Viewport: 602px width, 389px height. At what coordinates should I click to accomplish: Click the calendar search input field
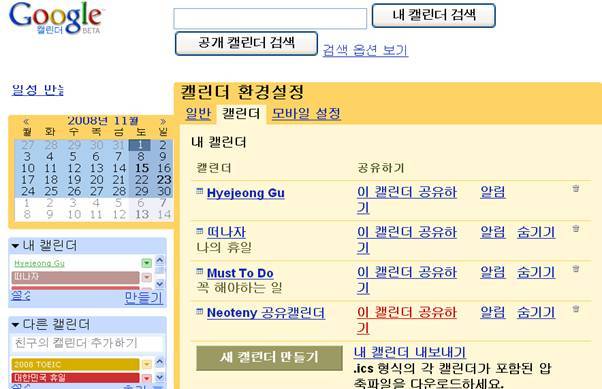point(270,18)
